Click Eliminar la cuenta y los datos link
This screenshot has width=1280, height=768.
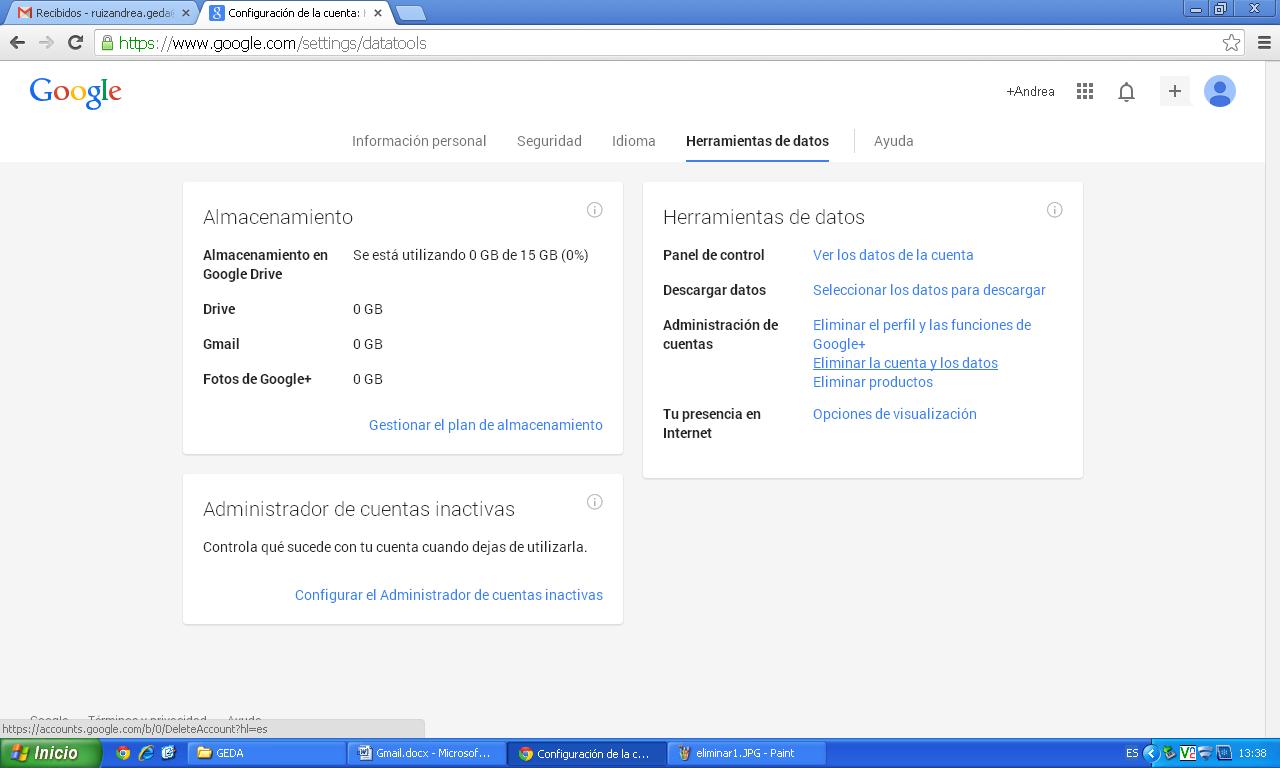tap(905, 363)
